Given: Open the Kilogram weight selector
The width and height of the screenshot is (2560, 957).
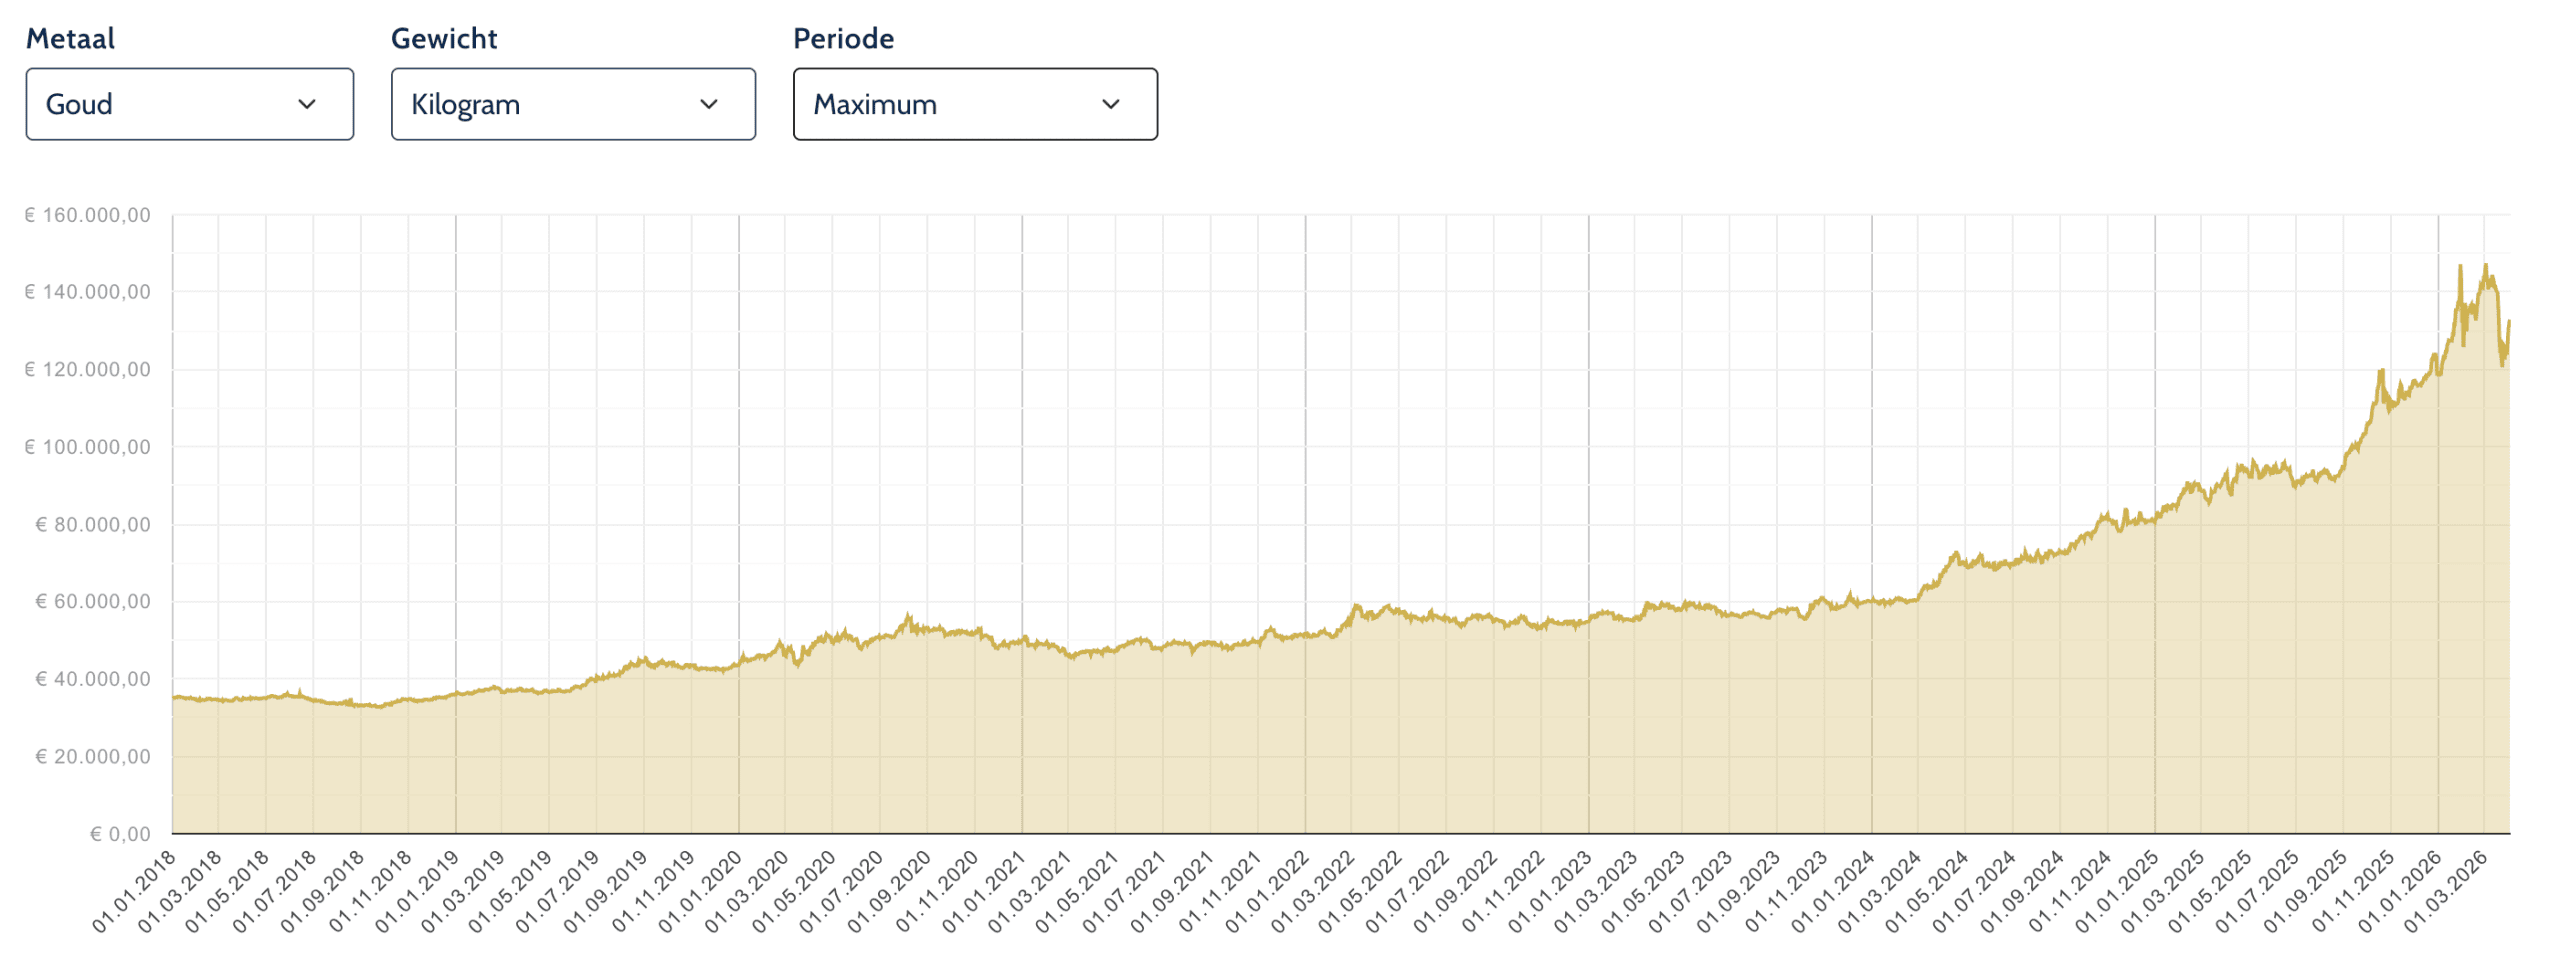Looking at the screenshot, I should 572,104.
